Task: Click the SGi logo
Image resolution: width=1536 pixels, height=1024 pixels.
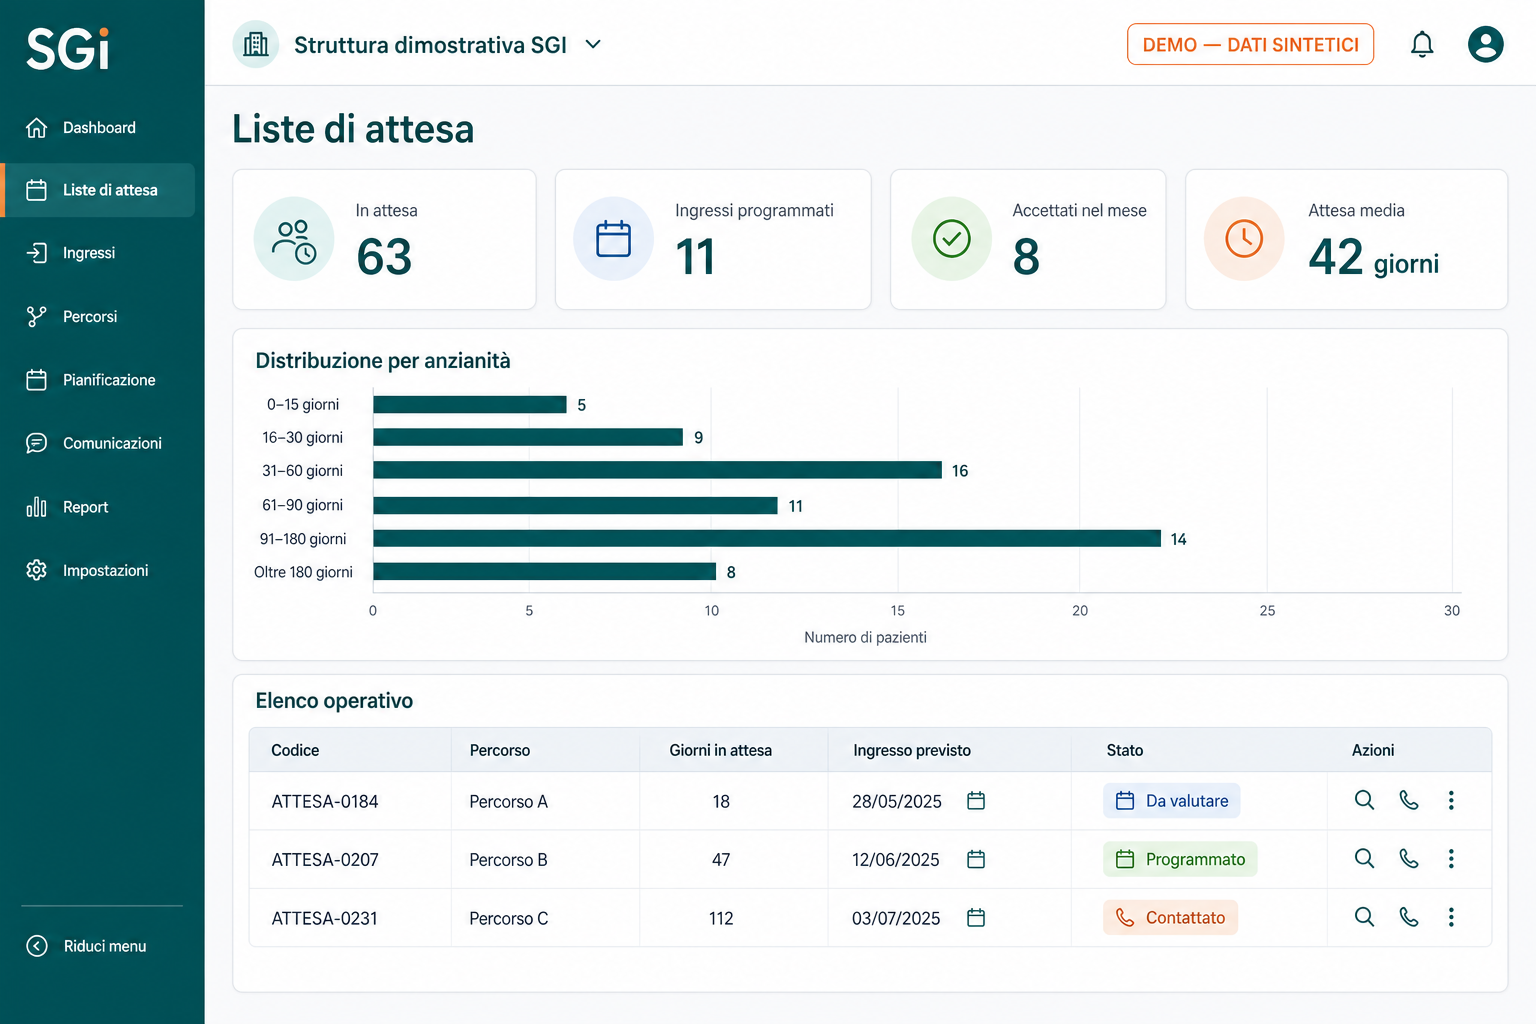Action: pos(68,49)
